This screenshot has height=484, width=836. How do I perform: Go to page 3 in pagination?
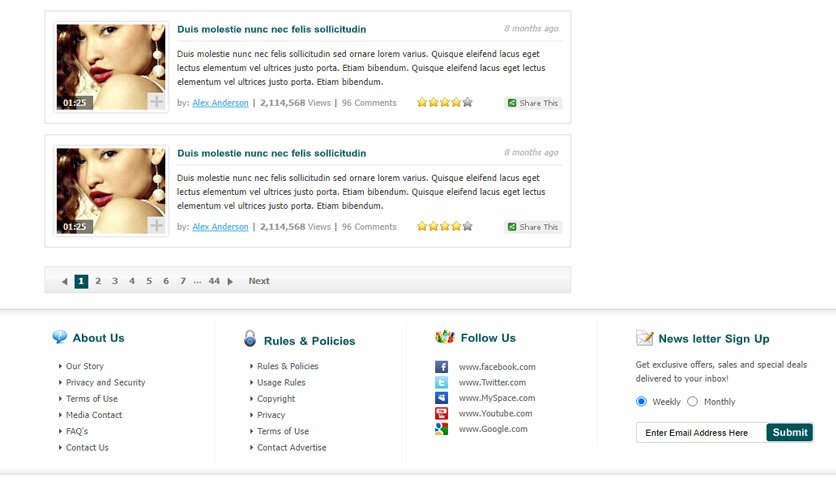coord(115,281)
